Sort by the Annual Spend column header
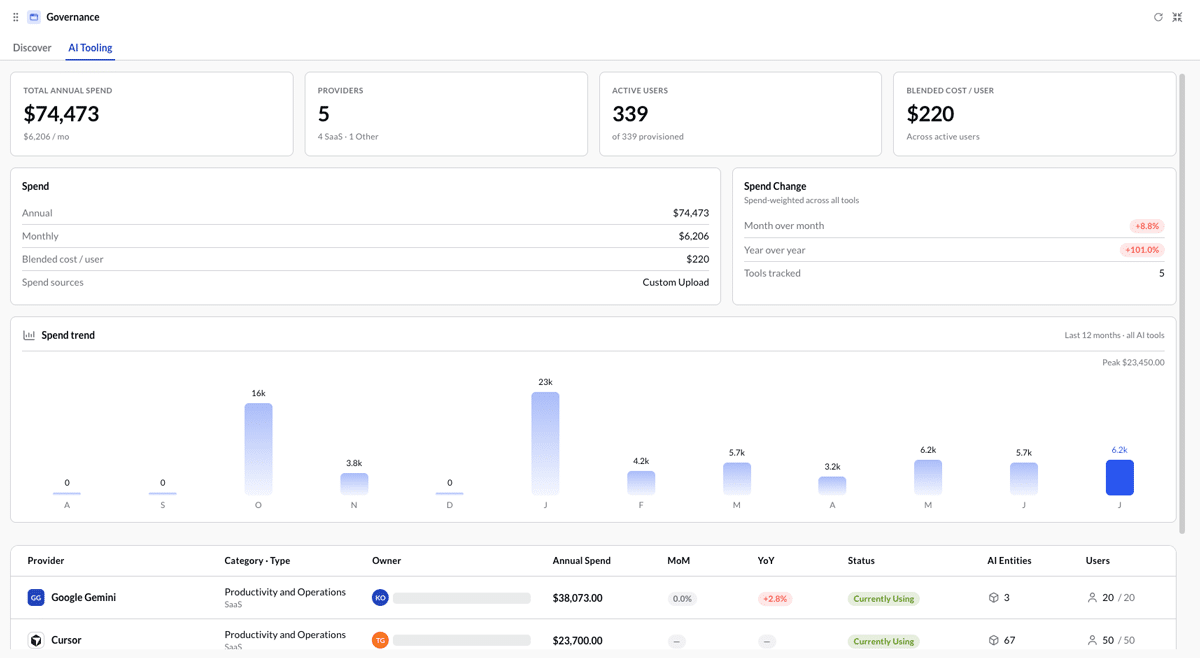 point(581,561)
